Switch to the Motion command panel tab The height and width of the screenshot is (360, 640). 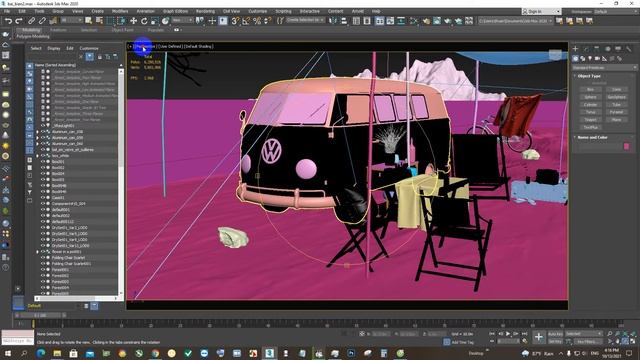[x=607, y=49]
